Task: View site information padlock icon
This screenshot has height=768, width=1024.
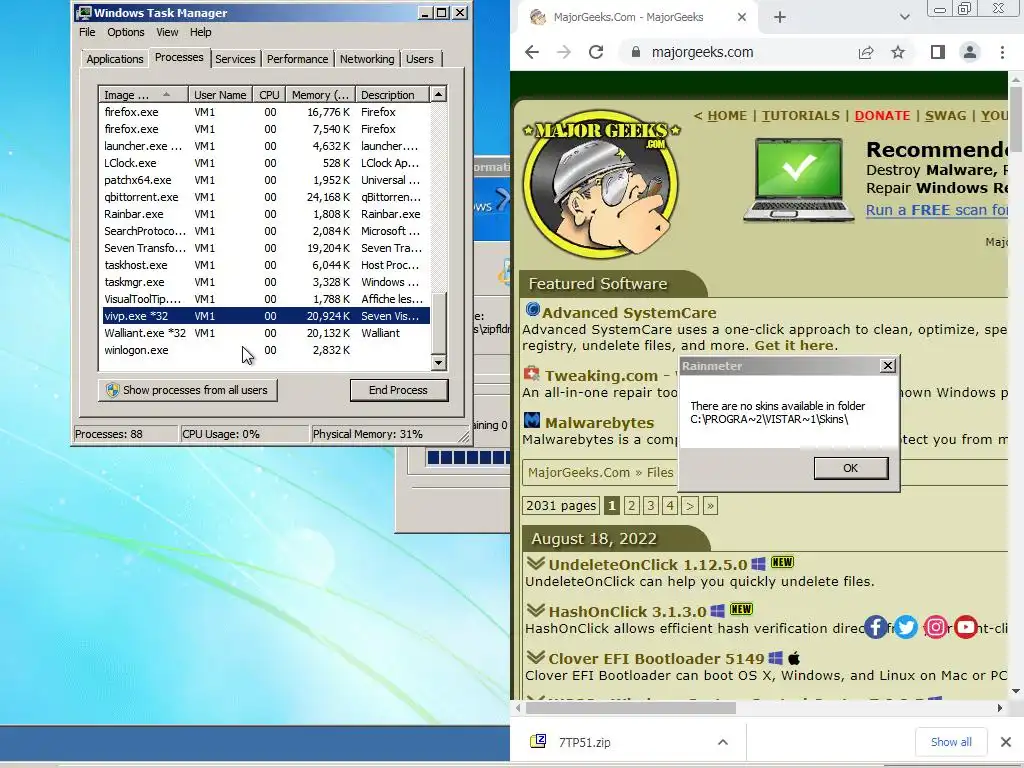Action: click(635, 52)
